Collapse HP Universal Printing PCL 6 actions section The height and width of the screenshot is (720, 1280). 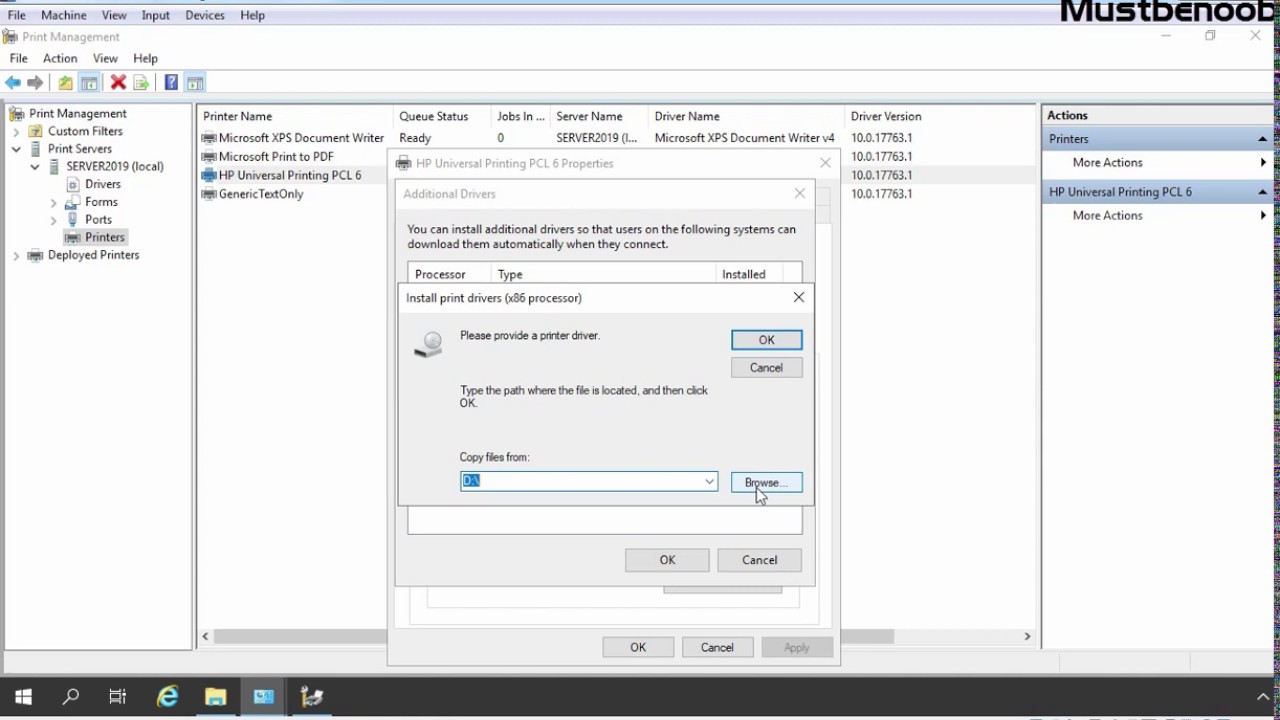1262,192
